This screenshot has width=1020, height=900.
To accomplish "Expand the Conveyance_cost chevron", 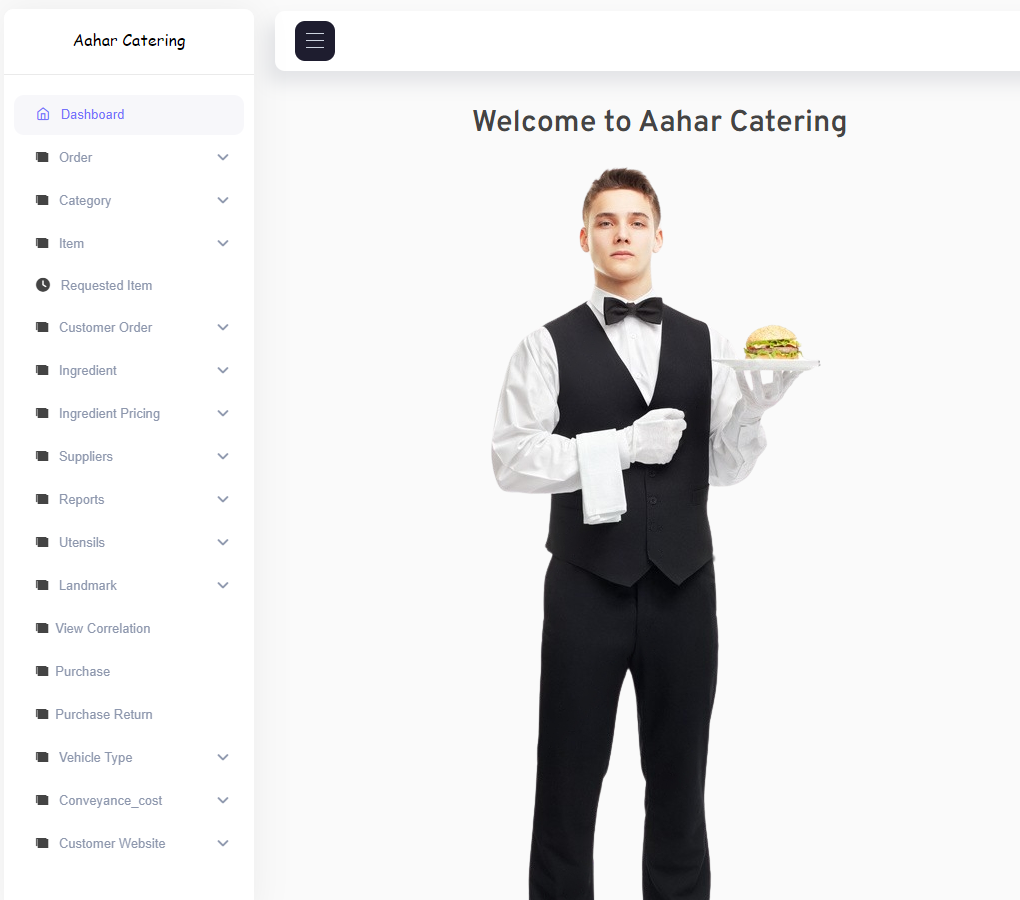I will click(x=223, y=800).
